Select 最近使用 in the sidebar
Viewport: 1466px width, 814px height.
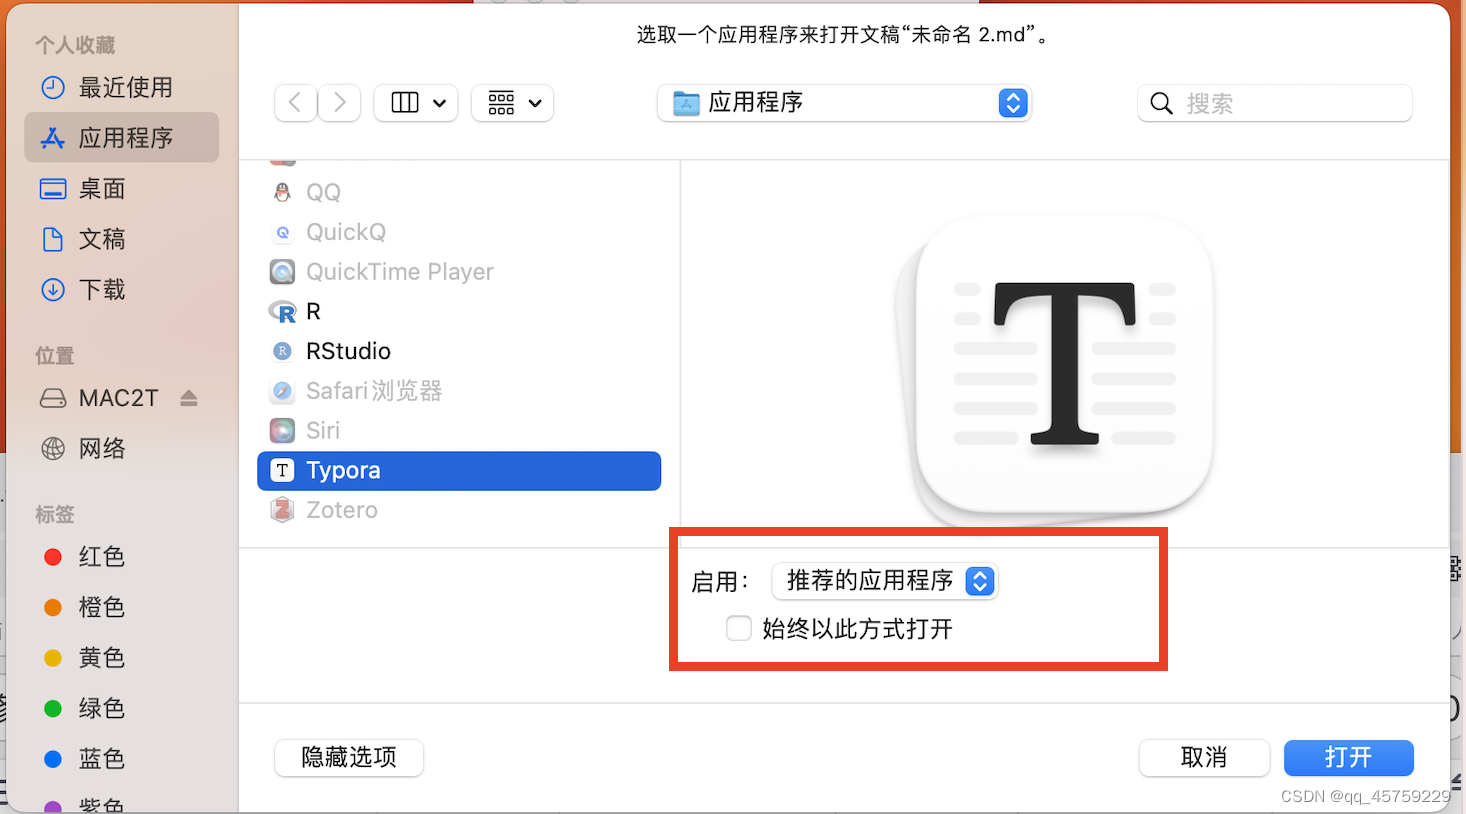pos(121,88)
